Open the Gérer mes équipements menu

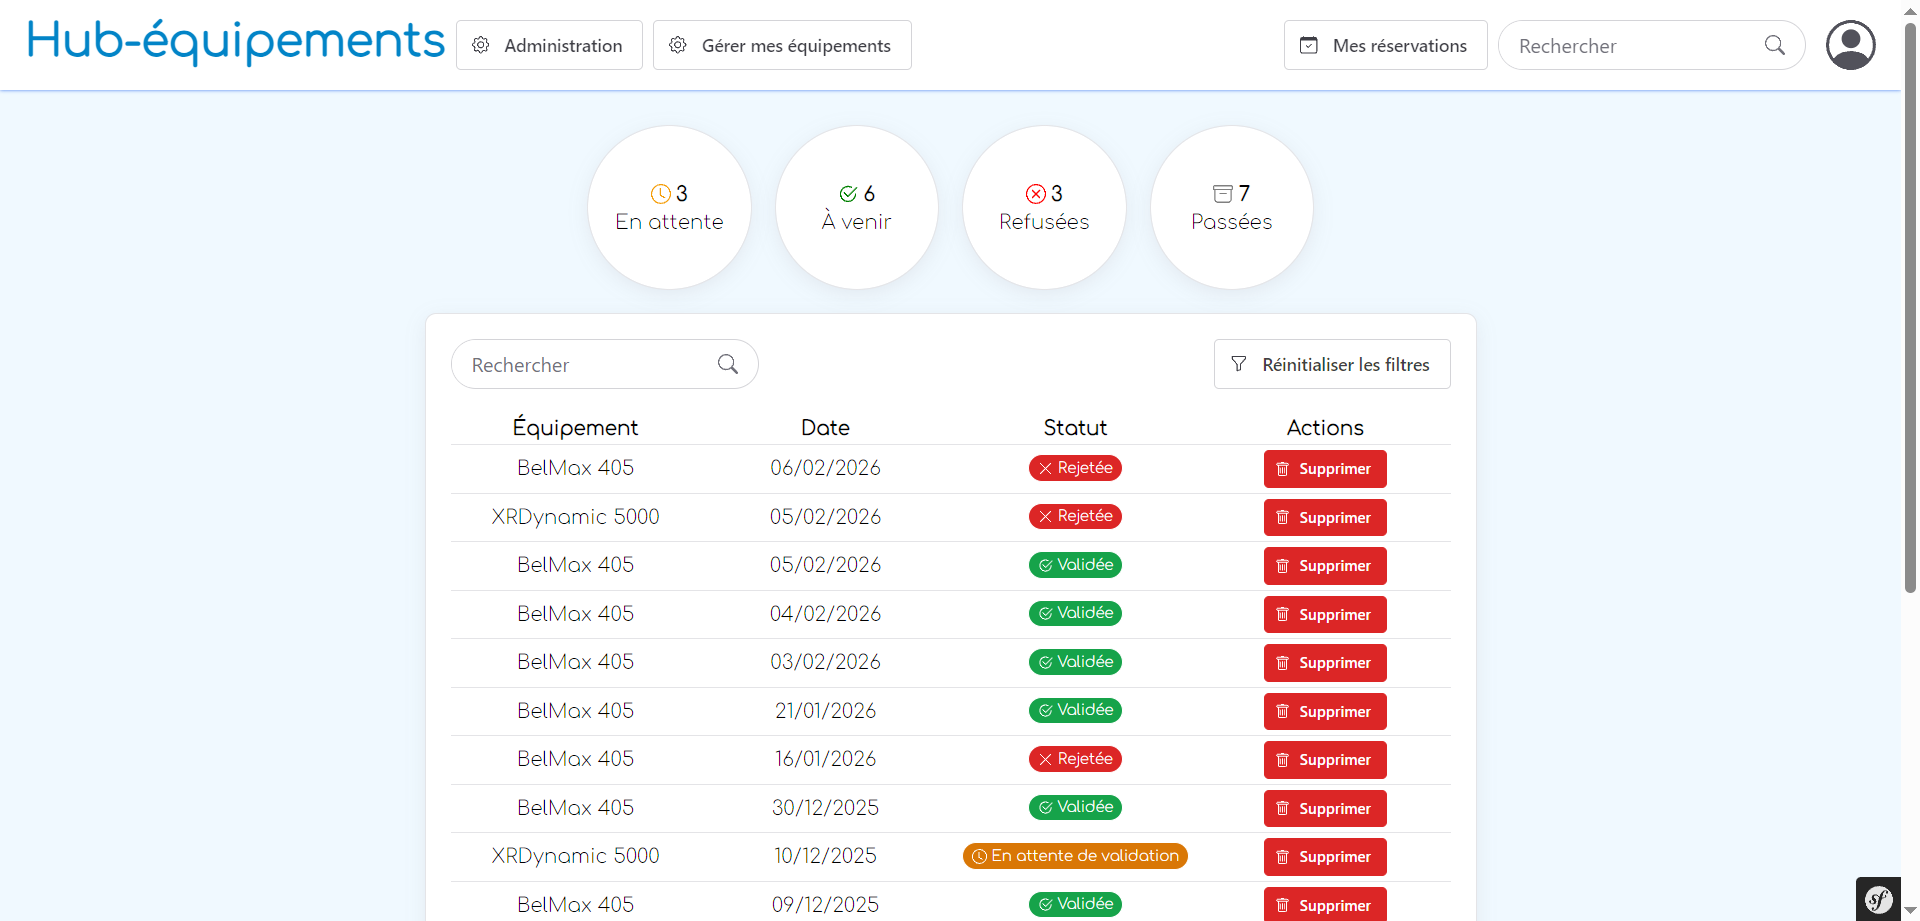tap(782, 45)
